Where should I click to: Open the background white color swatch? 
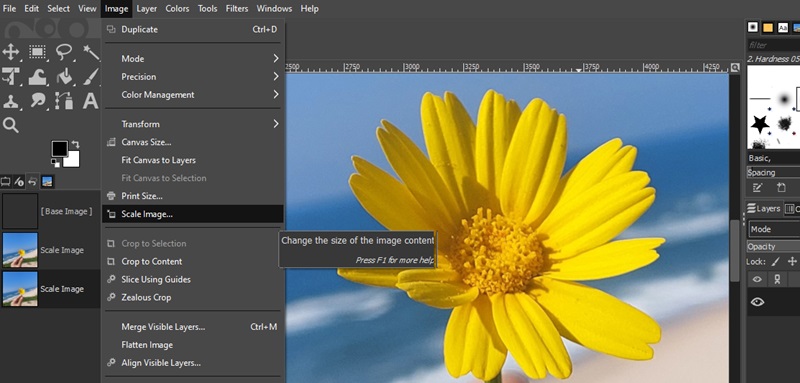tap(73, 162)
